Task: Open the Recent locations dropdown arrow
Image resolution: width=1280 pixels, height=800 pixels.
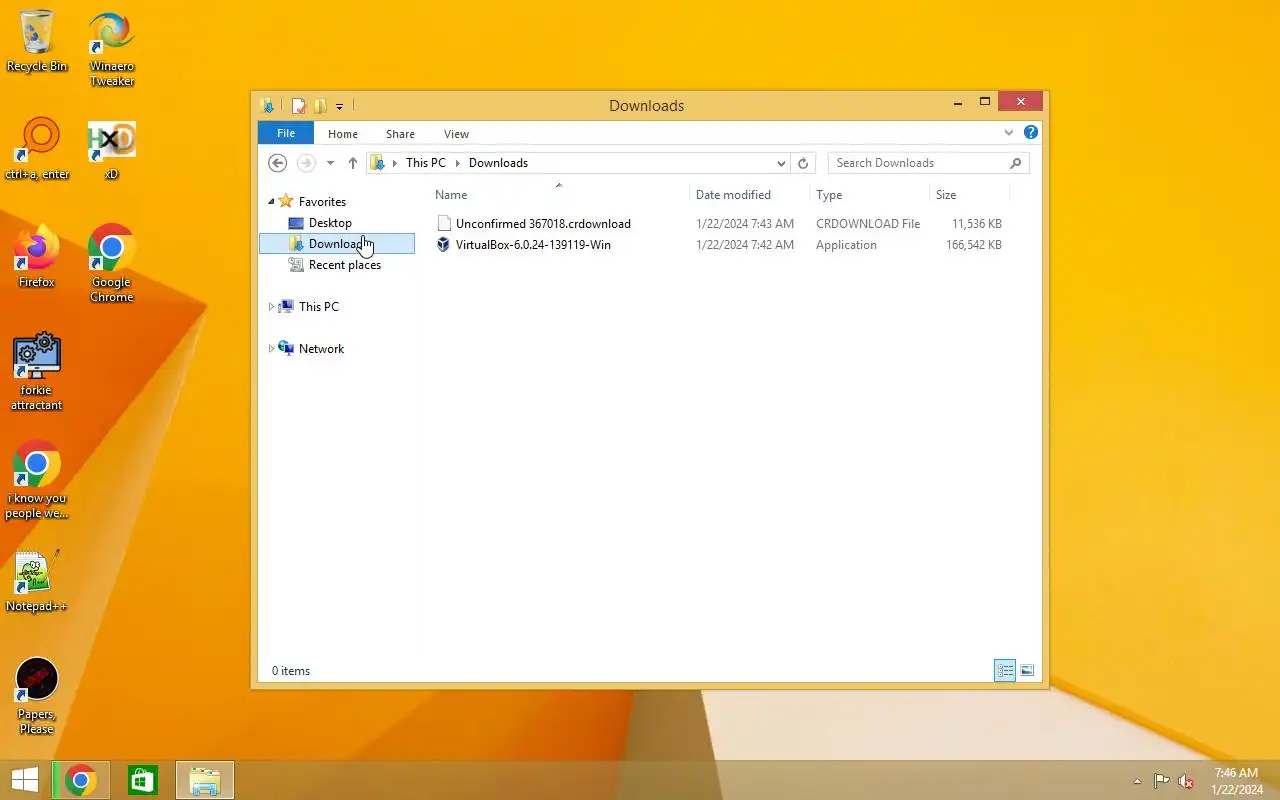Action: point(330,163)
